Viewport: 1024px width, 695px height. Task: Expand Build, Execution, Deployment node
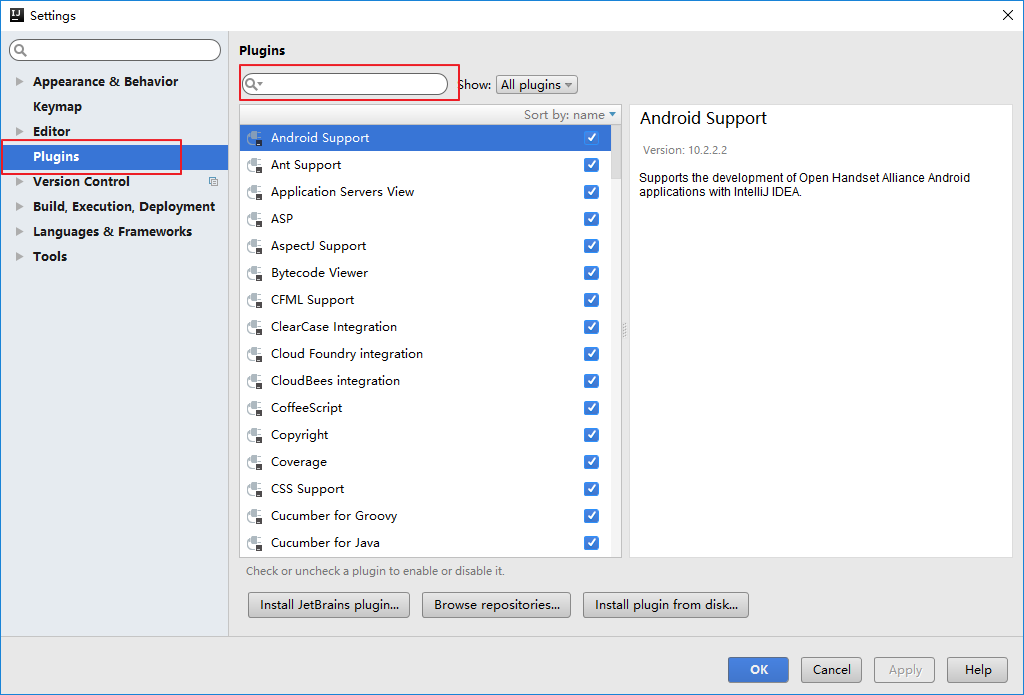(x=20, y=206)
